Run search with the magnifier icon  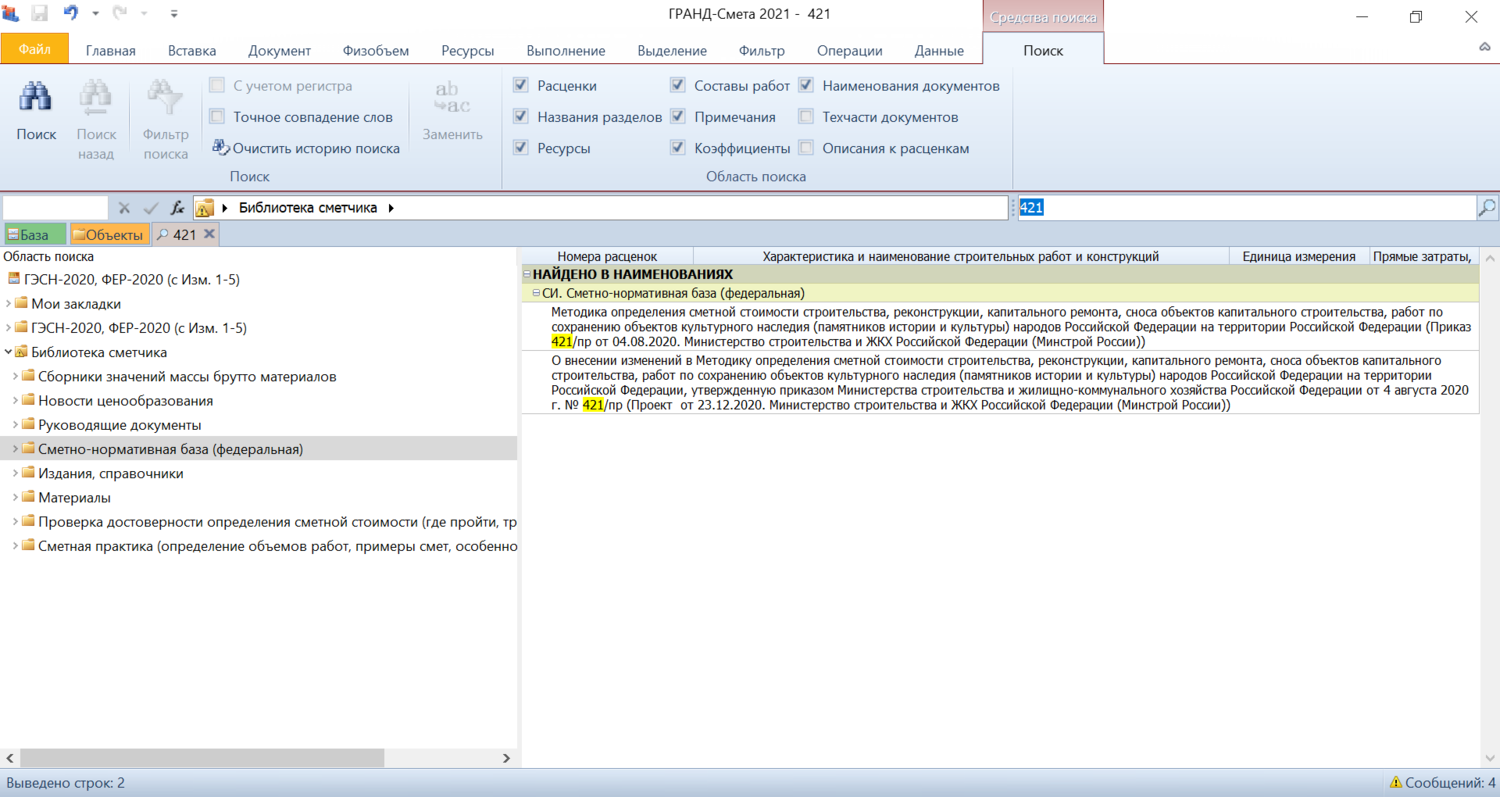pyautogui.click(x=1487, y=208)
